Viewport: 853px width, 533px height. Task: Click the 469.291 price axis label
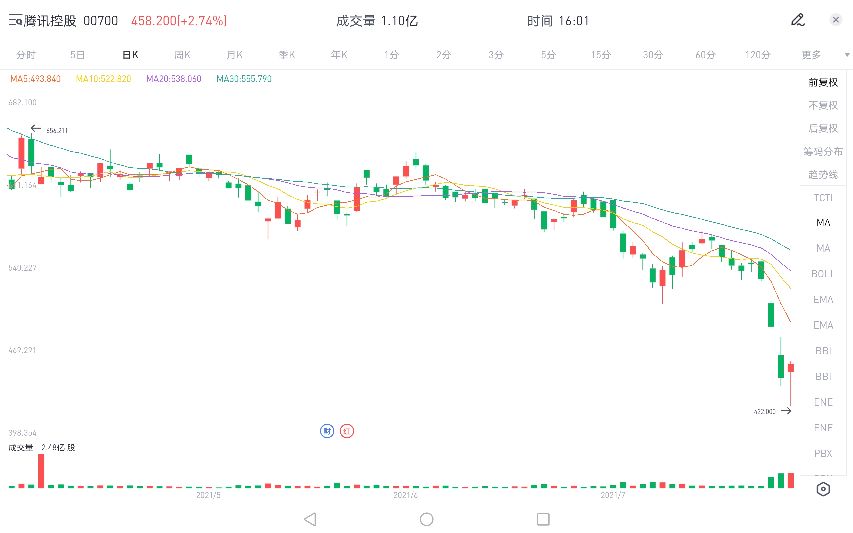[22, 350]
